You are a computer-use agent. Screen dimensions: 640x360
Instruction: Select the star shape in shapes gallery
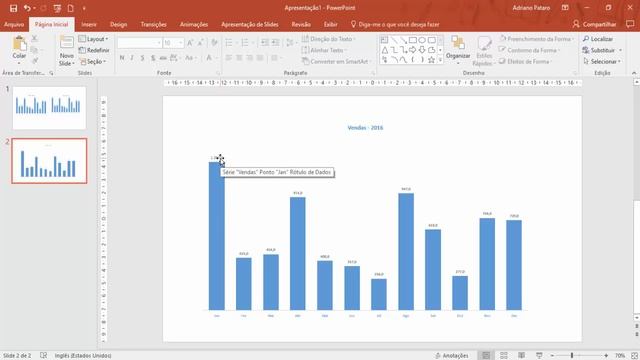click(x=431, y=60)
